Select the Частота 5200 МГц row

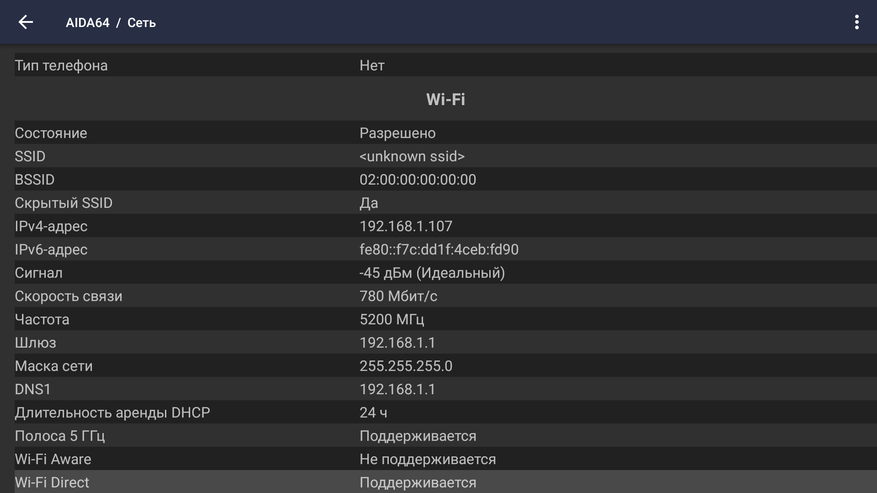pos(438,320)
